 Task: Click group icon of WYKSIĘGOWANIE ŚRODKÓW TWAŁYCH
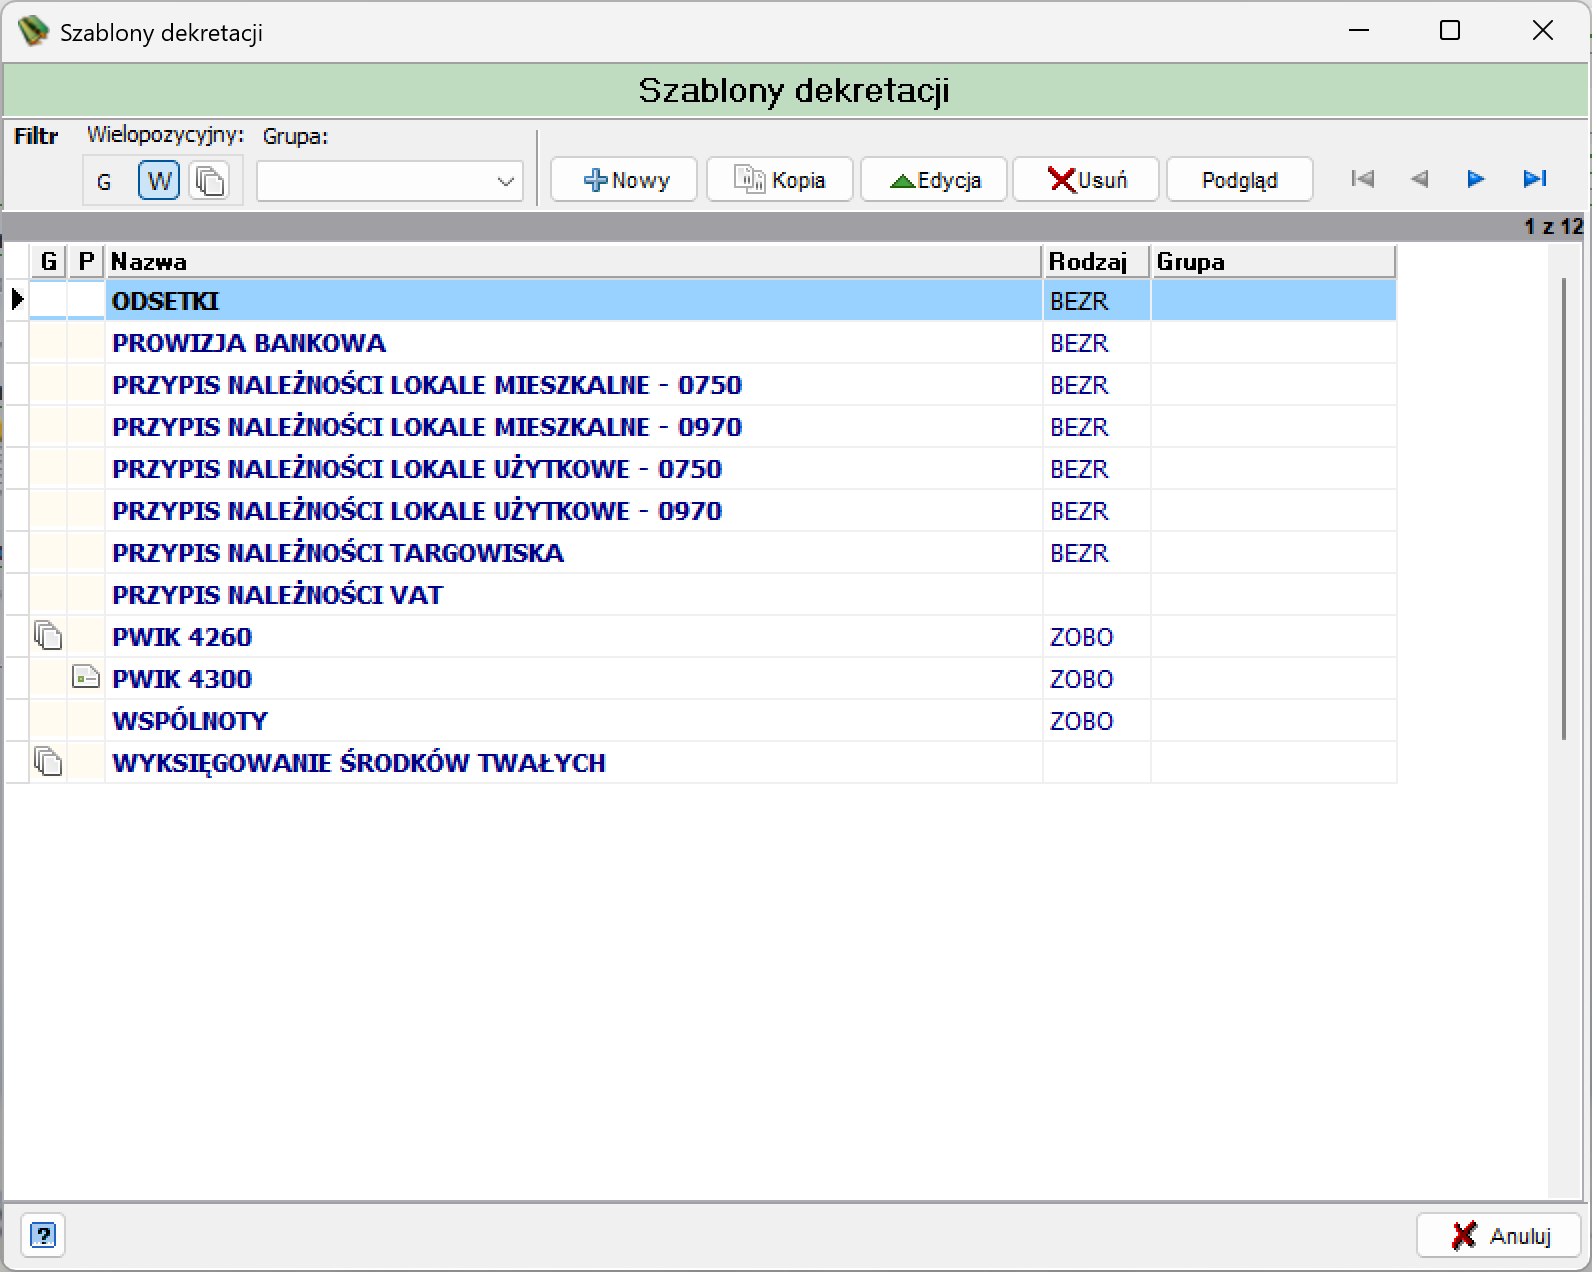[48, 762]
